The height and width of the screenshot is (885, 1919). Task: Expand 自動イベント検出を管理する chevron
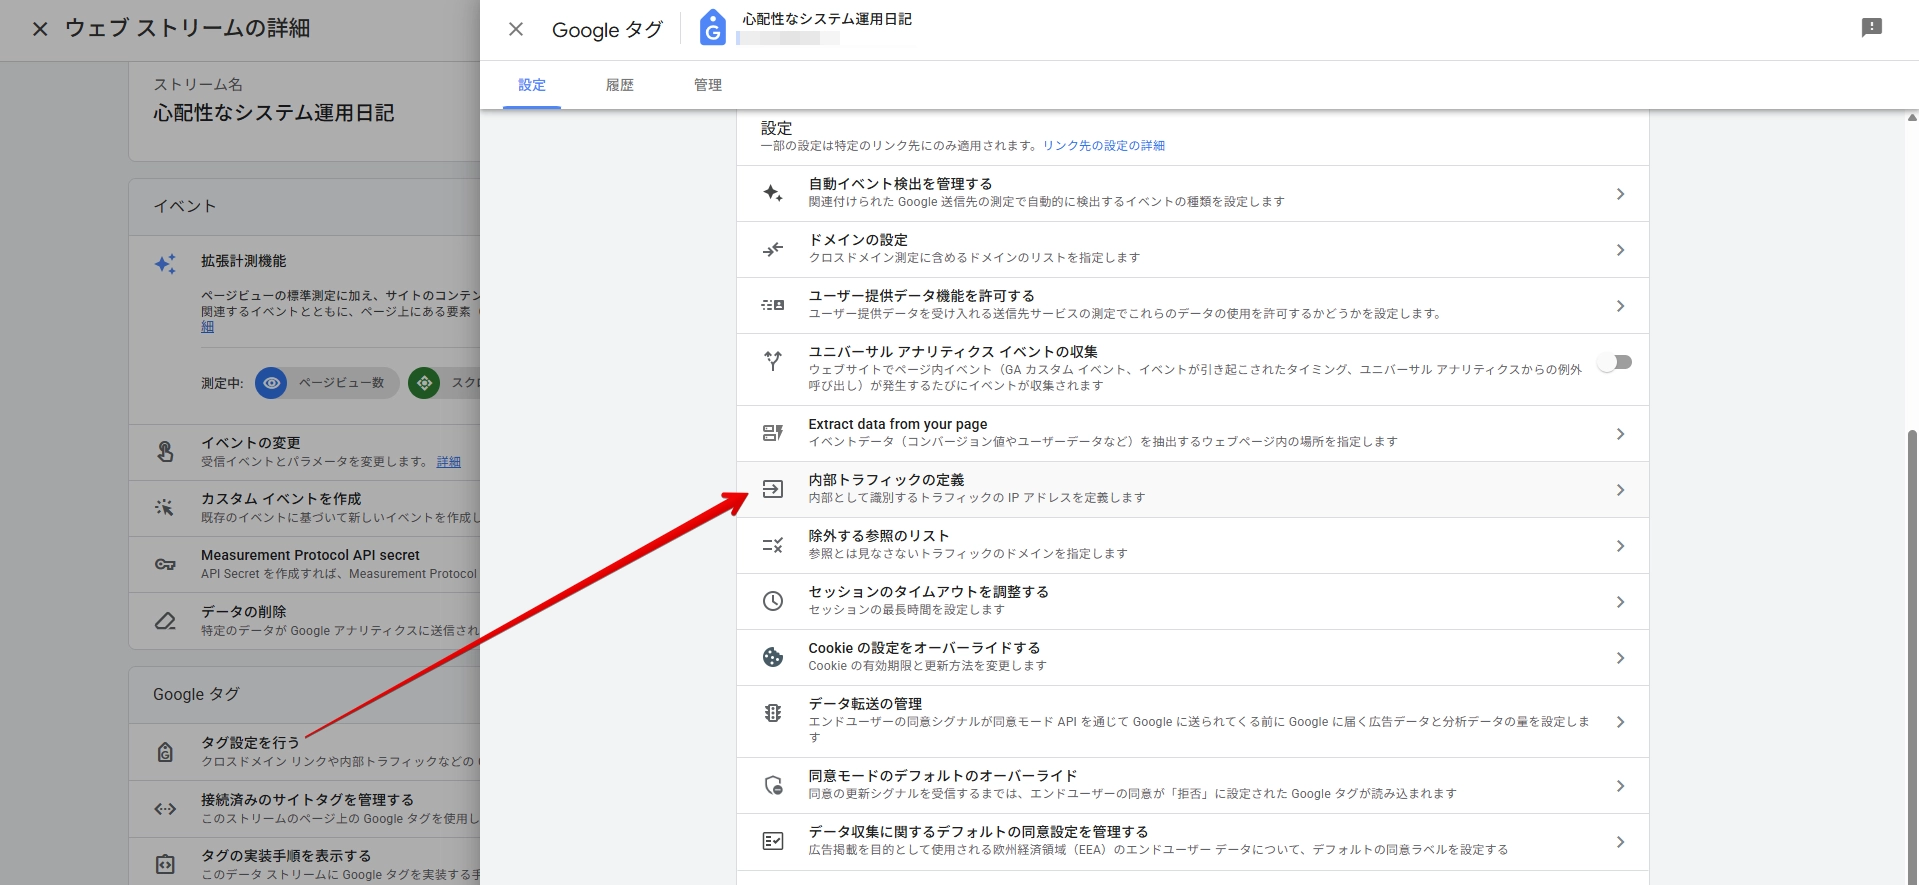pyautogui.click(x=1621, y=194)
